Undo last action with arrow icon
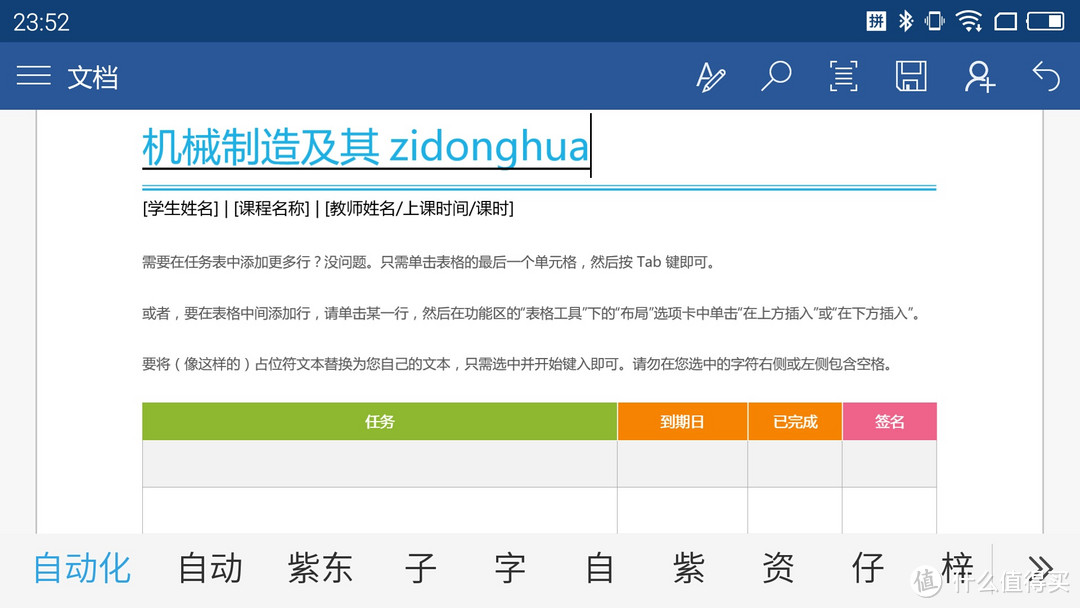 1046,76
